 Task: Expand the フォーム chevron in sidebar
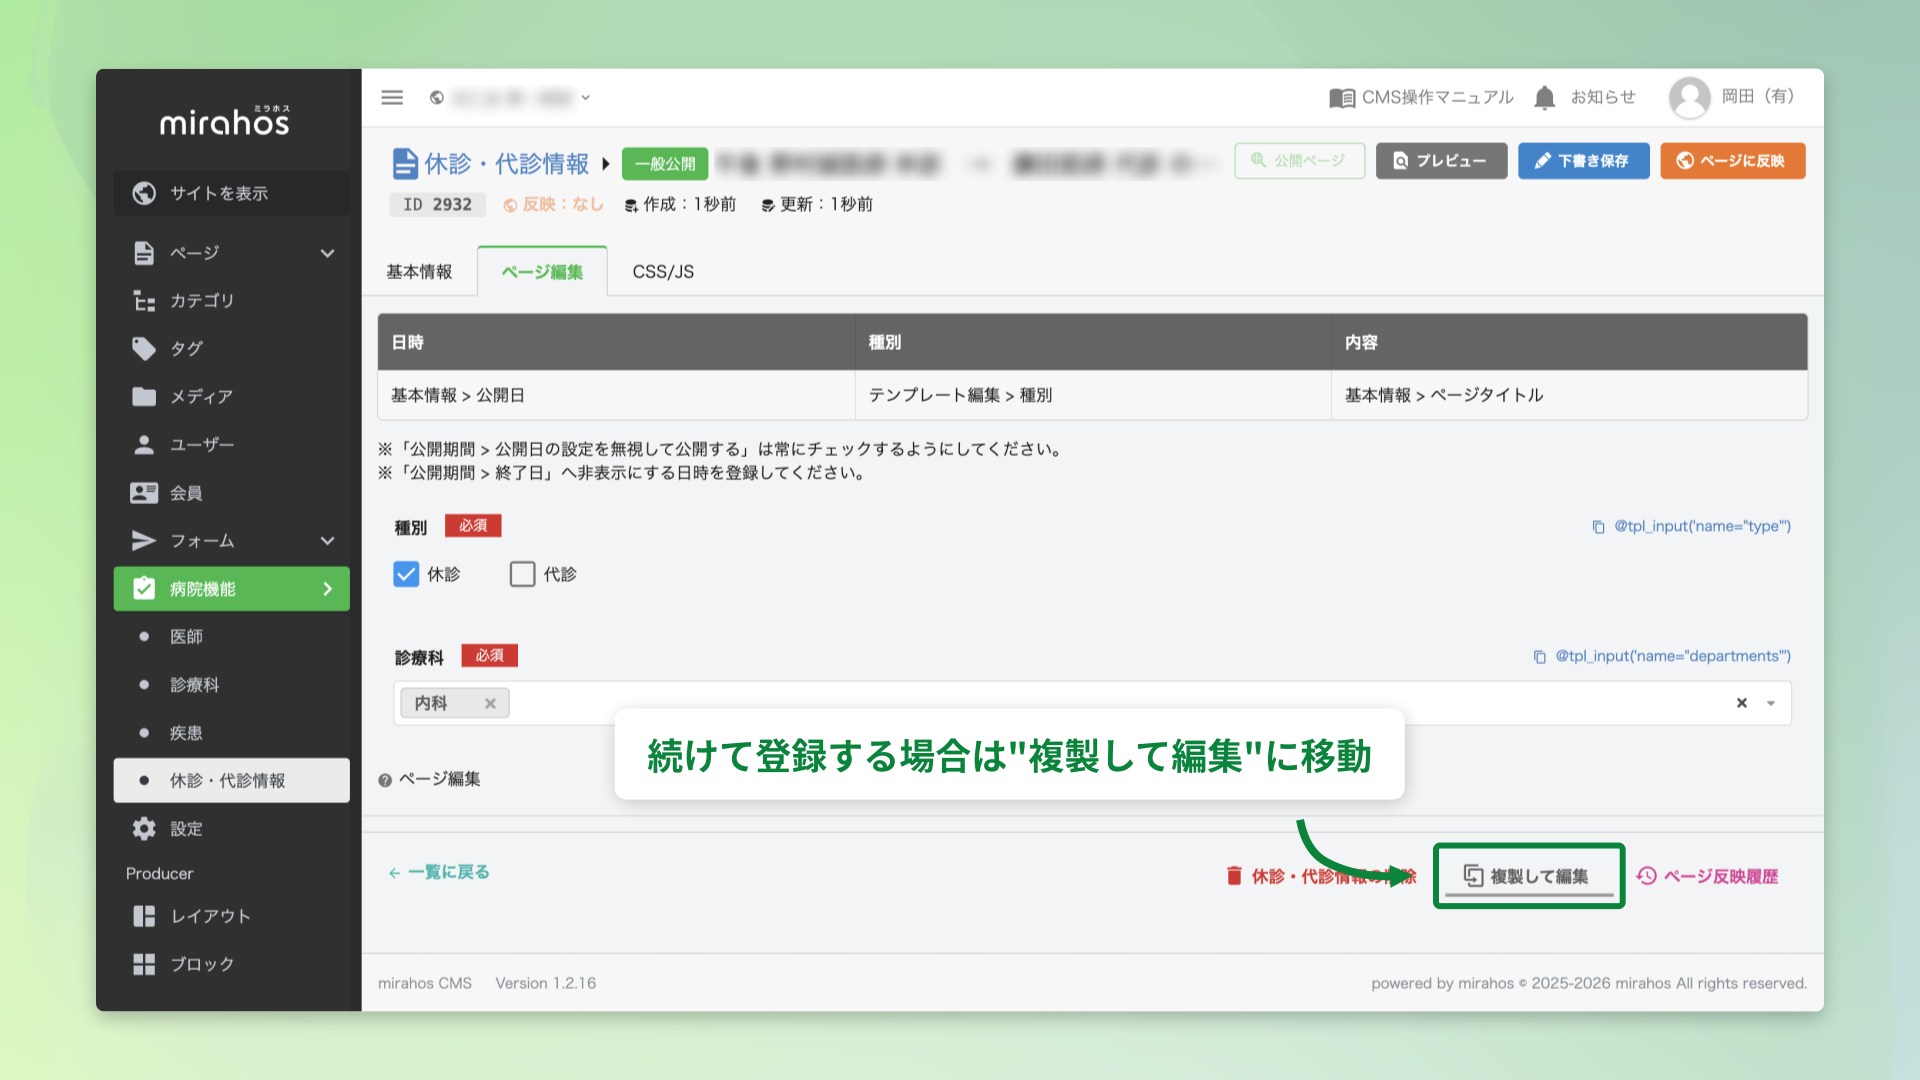click(327, 541)
